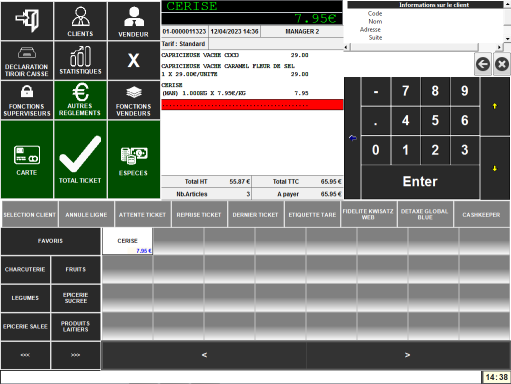Click the Annule Ligne button
Viewport: 511px width, 384px height.
(86, 215)
